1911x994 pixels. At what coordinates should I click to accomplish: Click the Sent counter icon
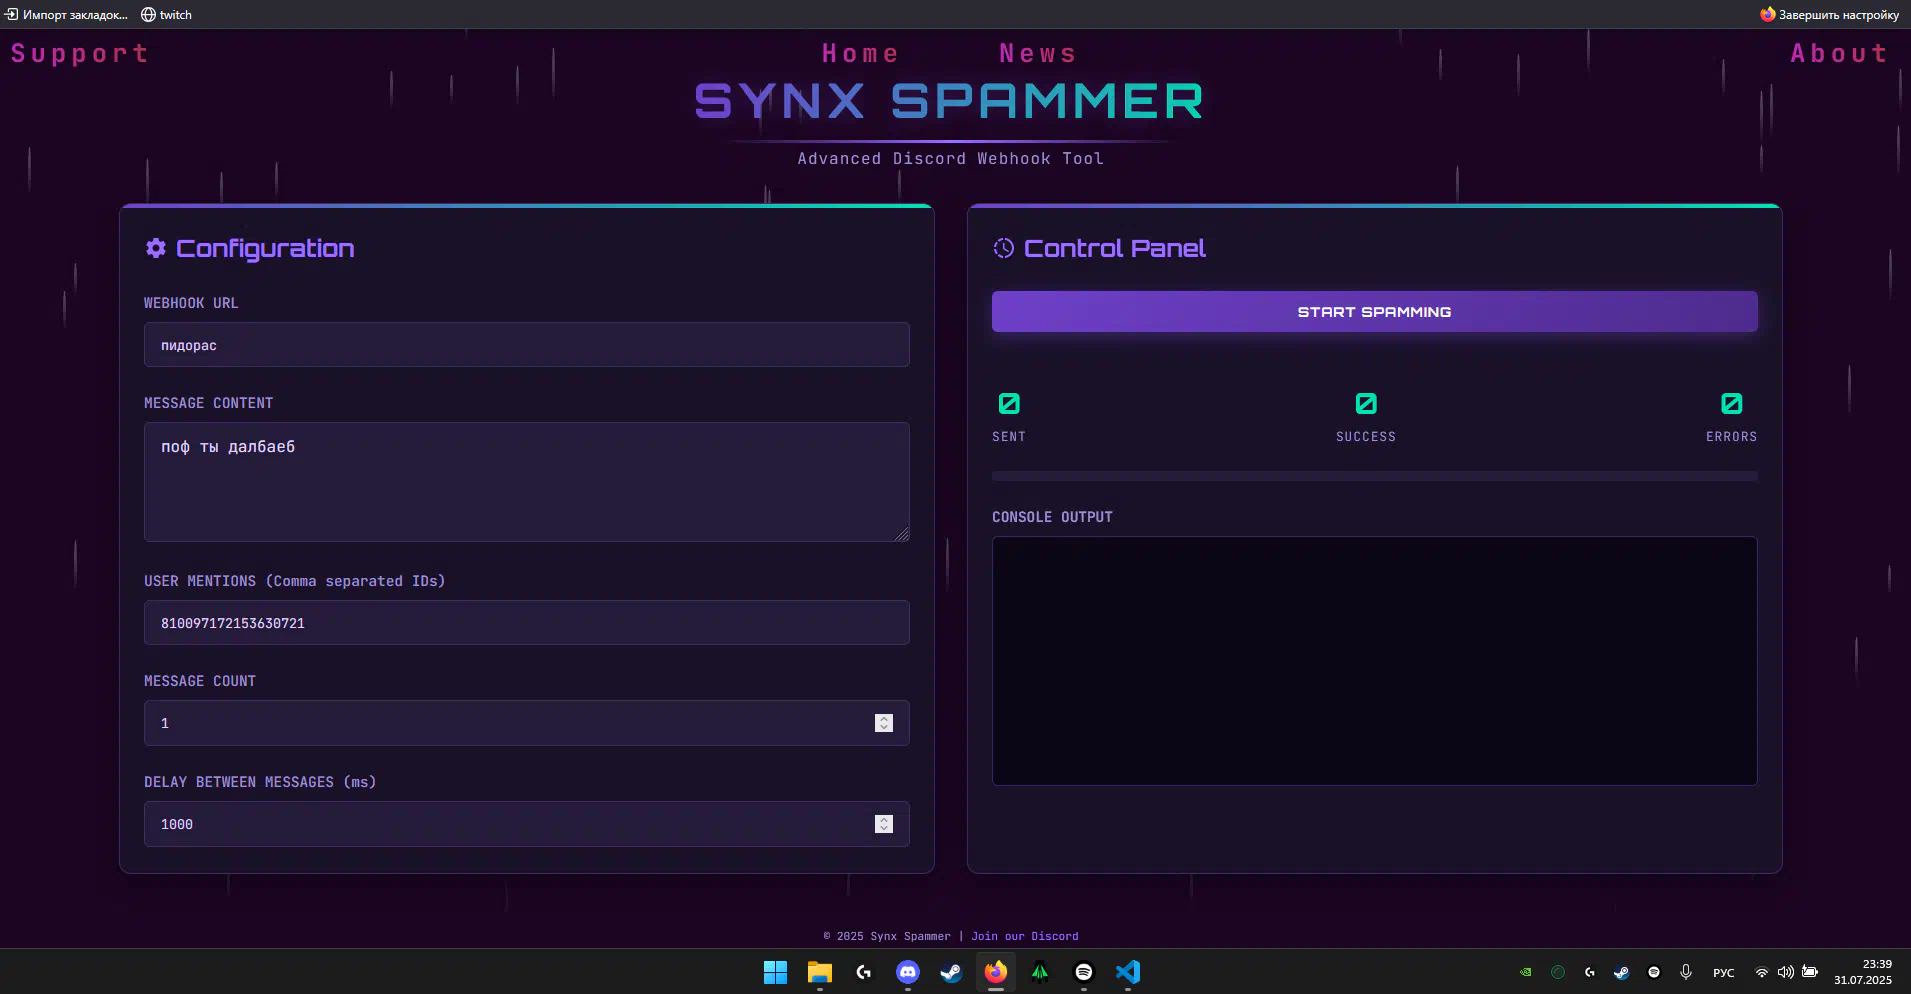(1009, 404)
